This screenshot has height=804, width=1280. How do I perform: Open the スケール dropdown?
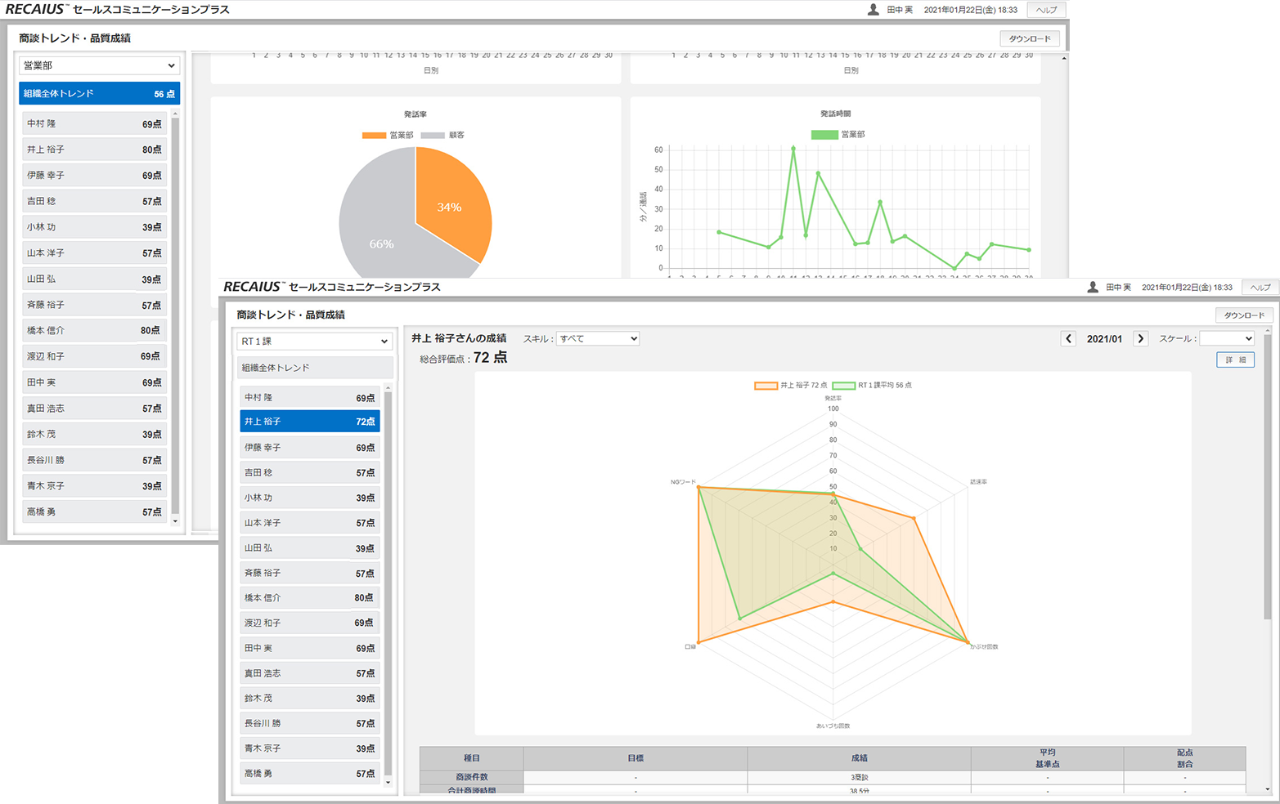pos(1227,339)
